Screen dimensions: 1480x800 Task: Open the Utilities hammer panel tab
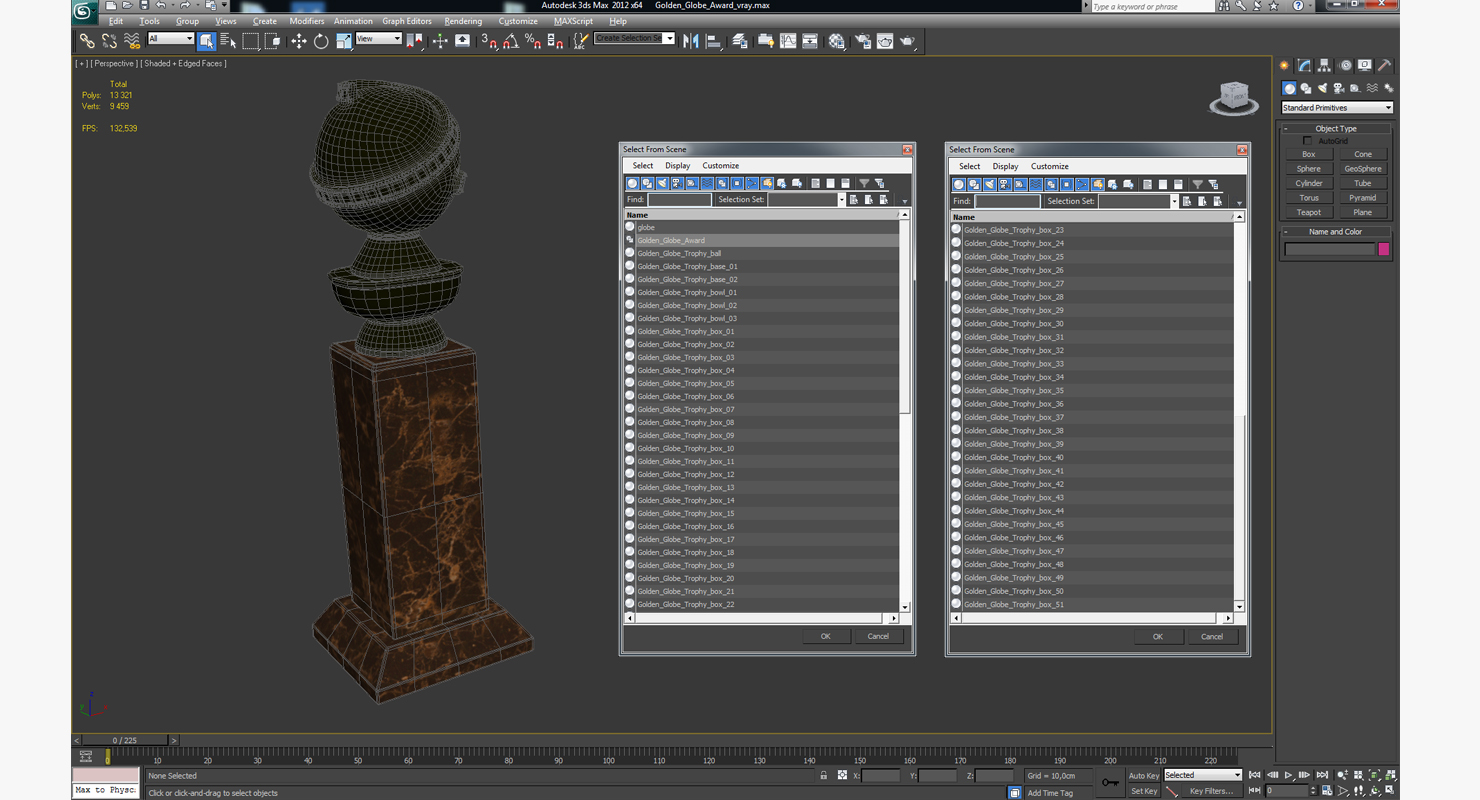pyautogui.click(x=1385, y=65)
